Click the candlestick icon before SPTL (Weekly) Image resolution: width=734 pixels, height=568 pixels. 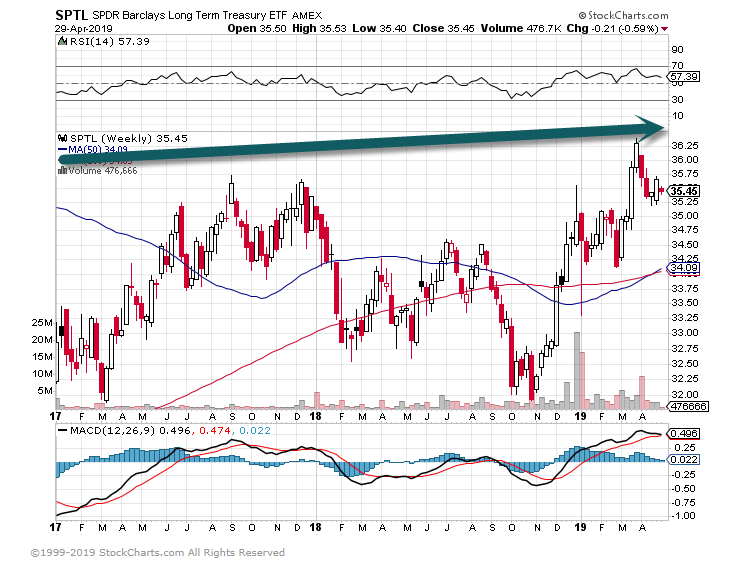click(63, 138)
